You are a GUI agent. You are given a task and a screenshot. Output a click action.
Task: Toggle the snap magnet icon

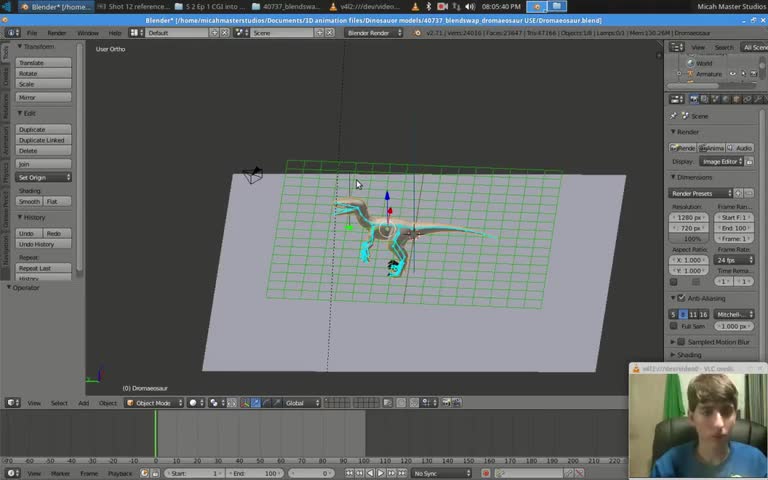[414, 403]
